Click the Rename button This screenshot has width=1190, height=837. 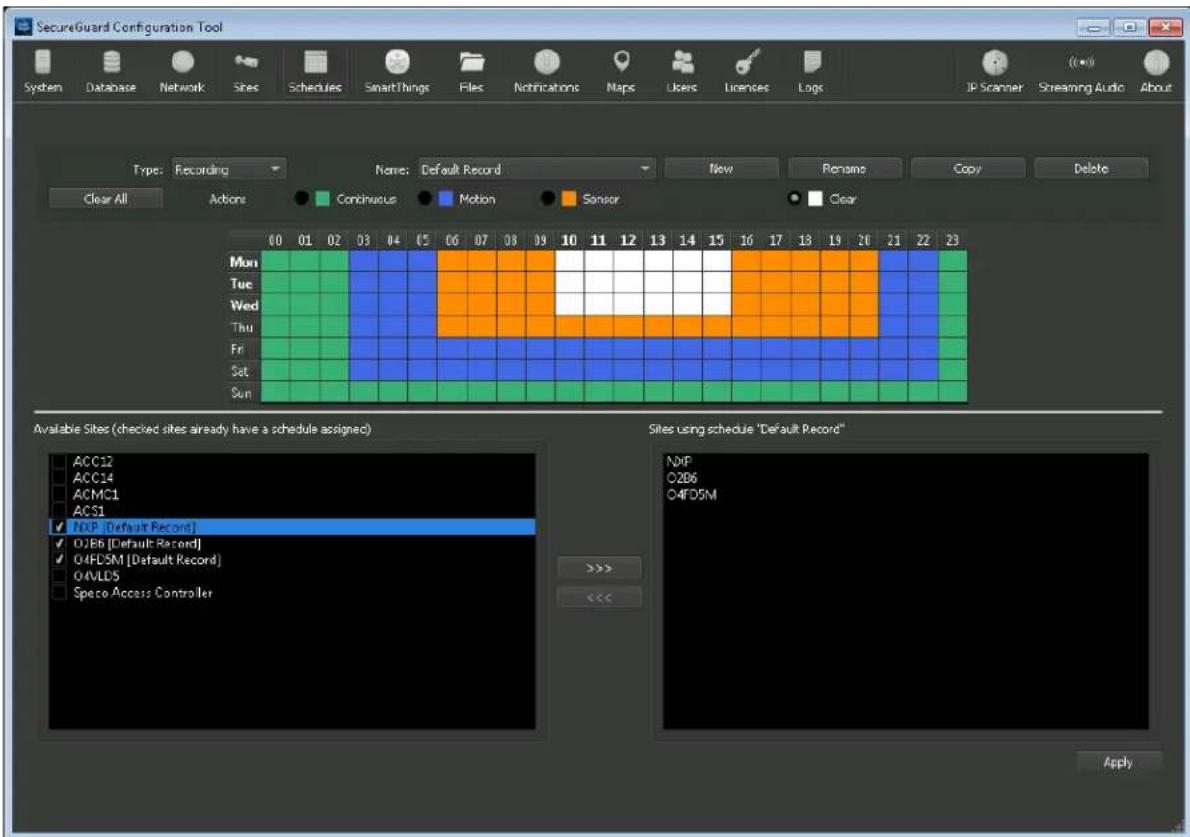845,168
